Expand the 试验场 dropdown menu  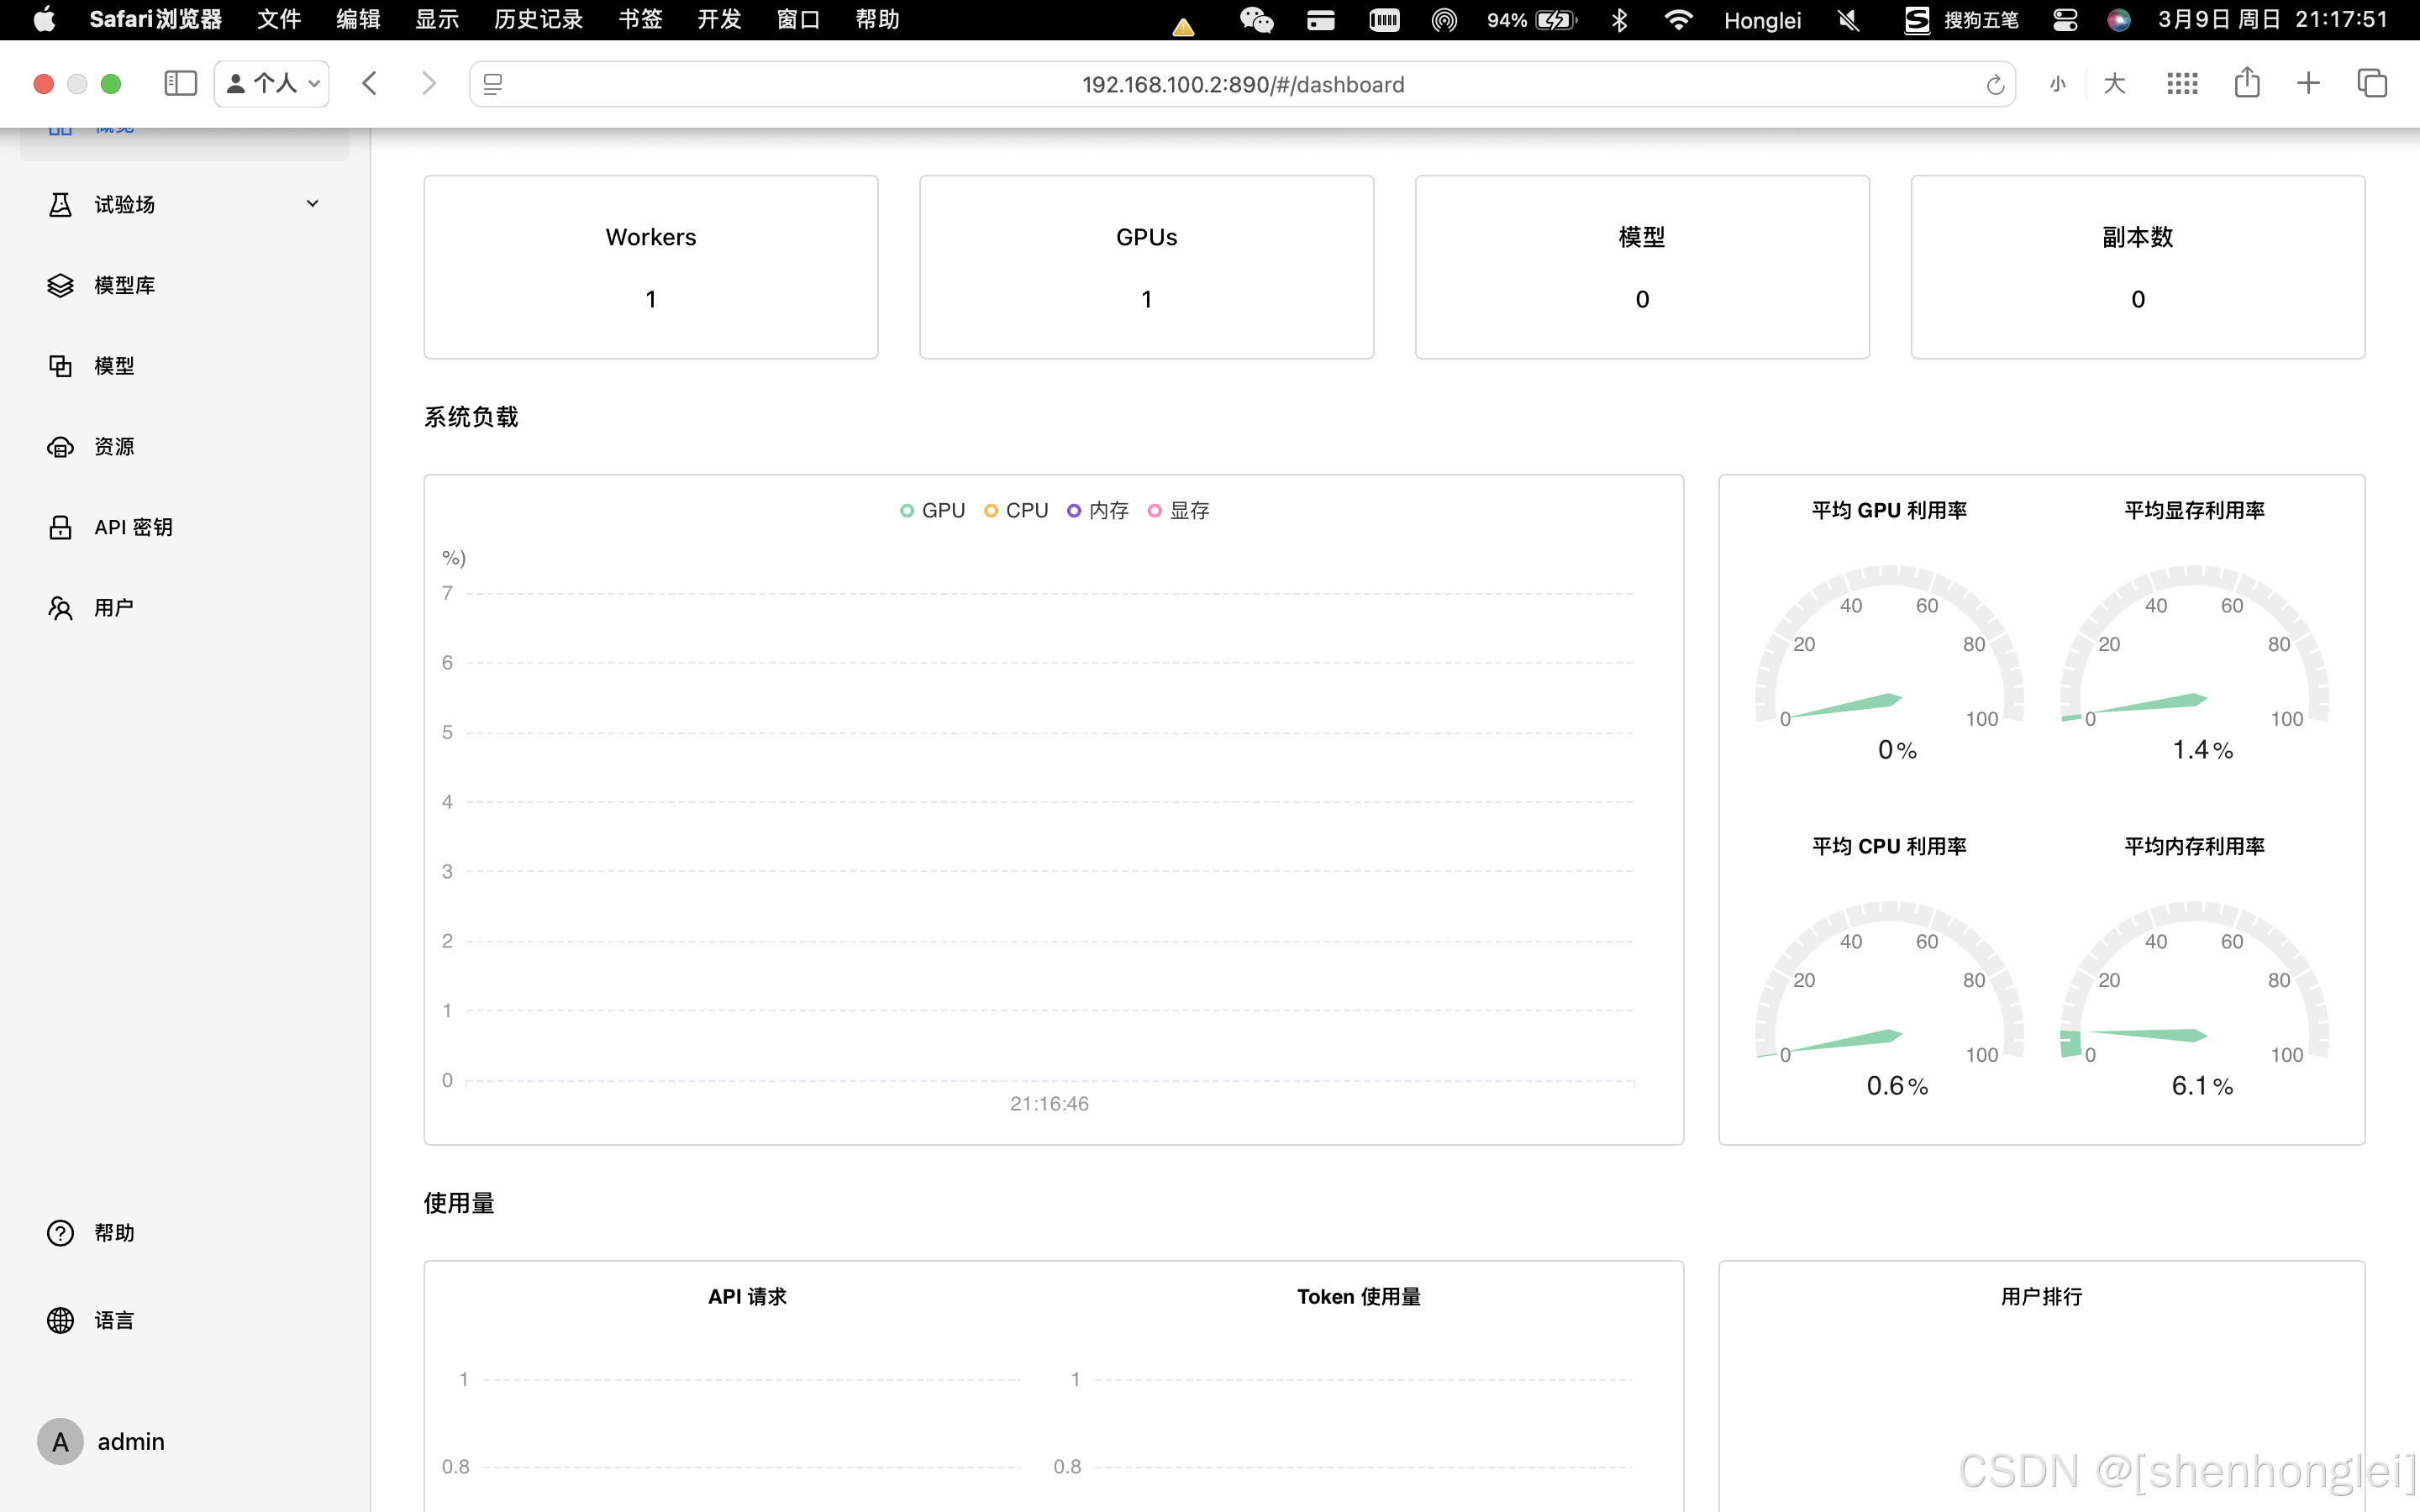pos(310,204)
